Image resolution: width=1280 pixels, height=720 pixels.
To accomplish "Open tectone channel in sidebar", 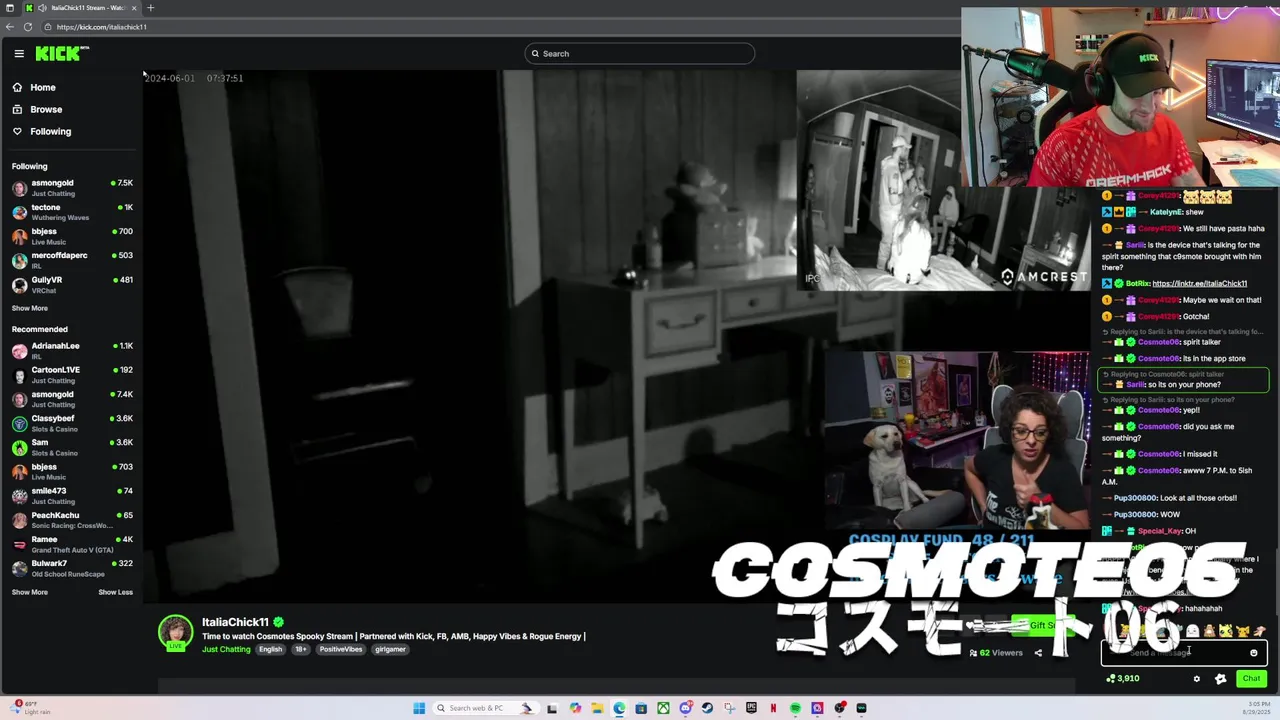I will pos(72,212).
